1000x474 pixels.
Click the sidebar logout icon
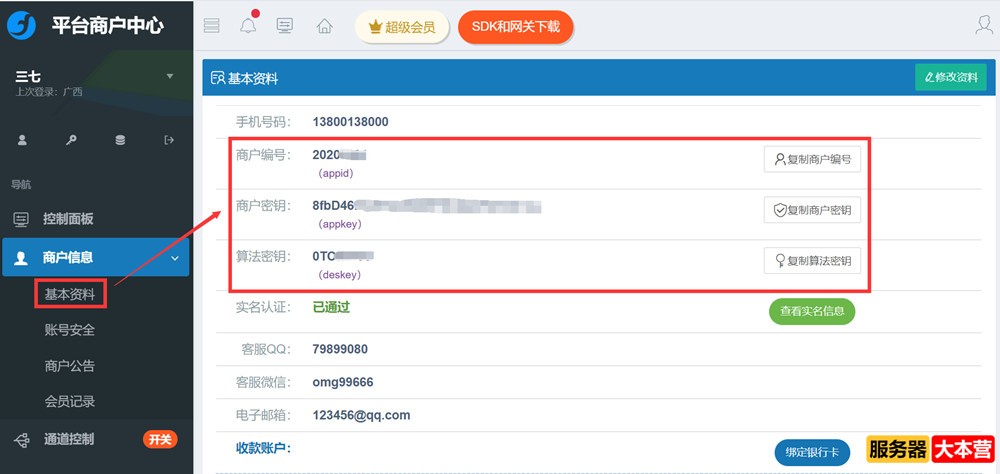coord(169,140)
